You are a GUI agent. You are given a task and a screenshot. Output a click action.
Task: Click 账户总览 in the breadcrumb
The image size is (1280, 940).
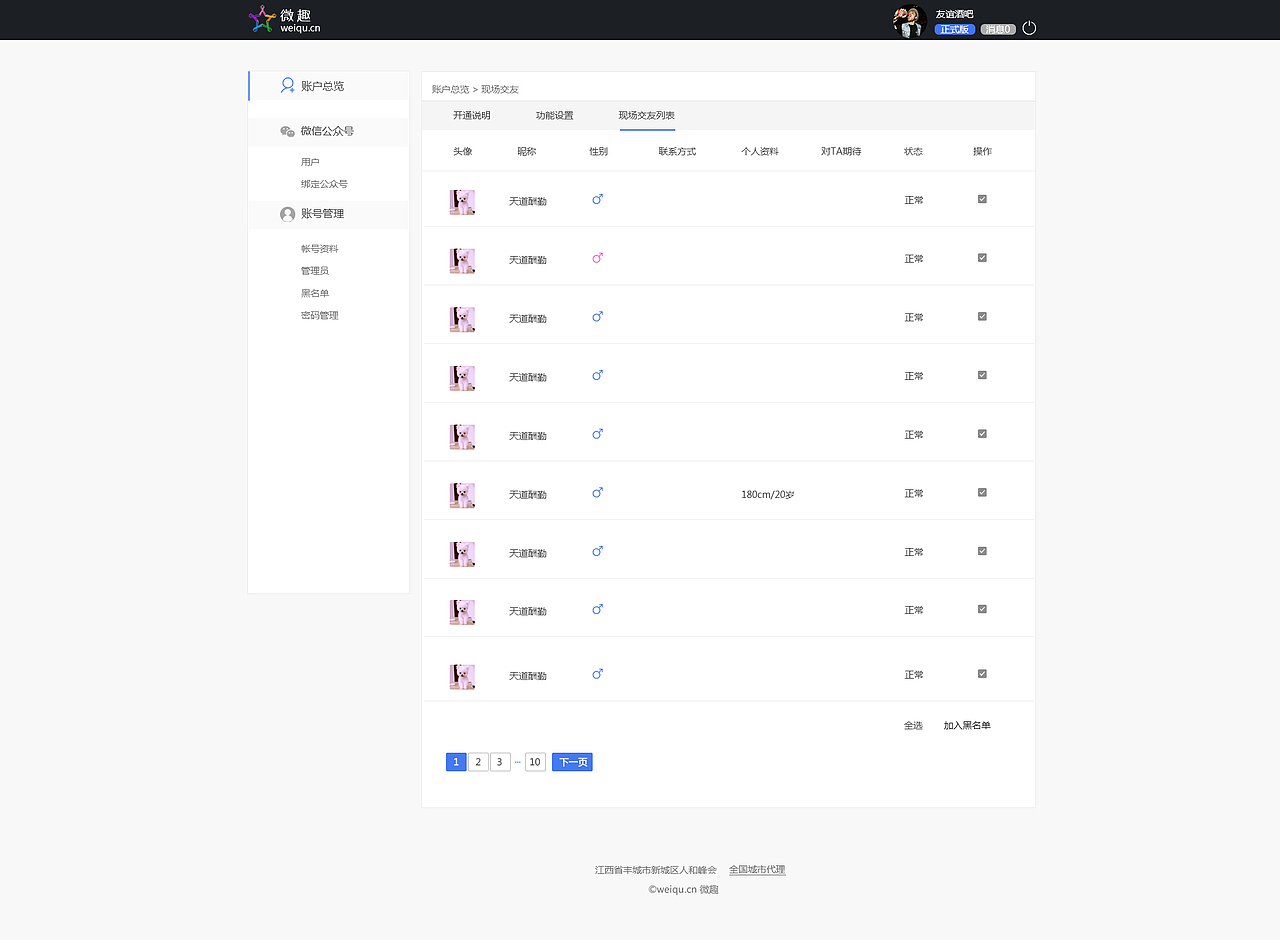[x=450, y=90]
